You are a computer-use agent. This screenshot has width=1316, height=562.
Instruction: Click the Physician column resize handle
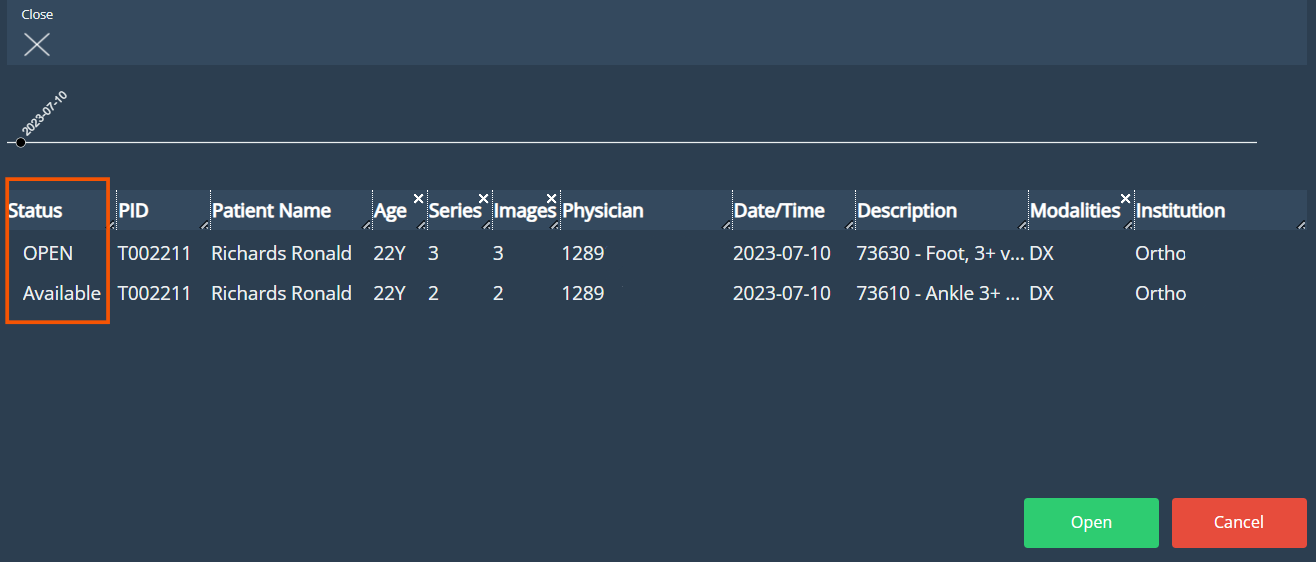tap(725, 226)
